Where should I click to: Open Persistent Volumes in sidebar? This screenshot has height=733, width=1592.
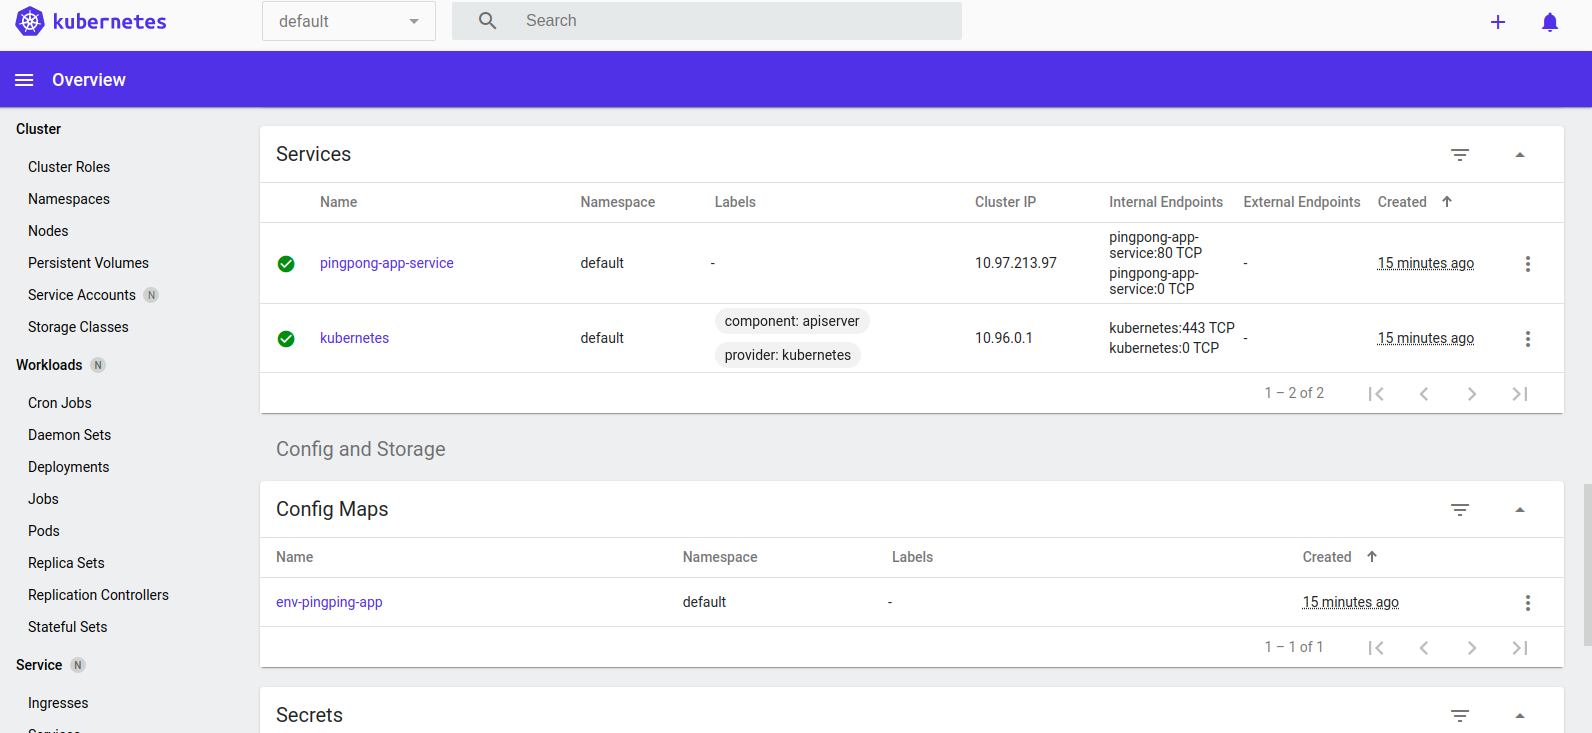[x=88, y=263]
